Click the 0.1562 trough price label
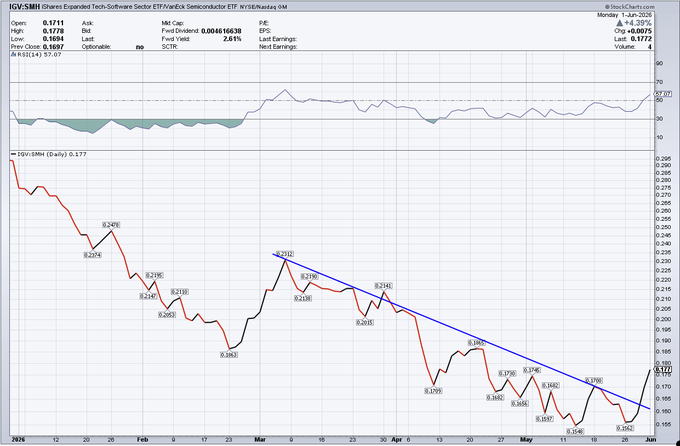 [625, 428]
